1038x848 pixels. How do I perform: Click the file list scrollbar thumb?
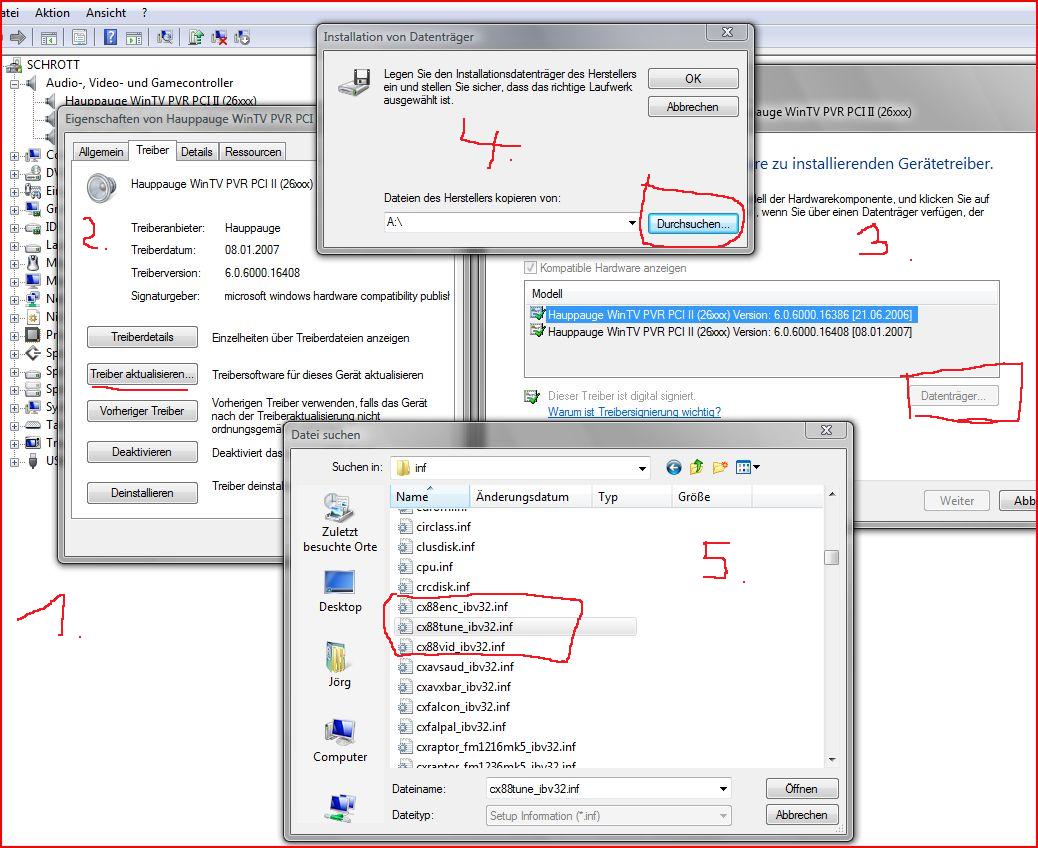click(832, 557)
